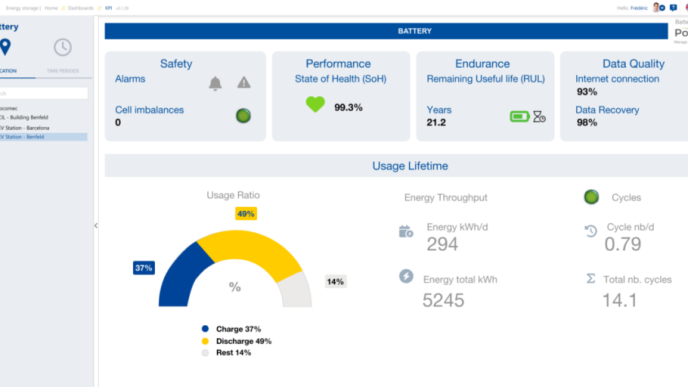Click the Performance card title
Screen dimensions: 688x387
pos(338,64)
